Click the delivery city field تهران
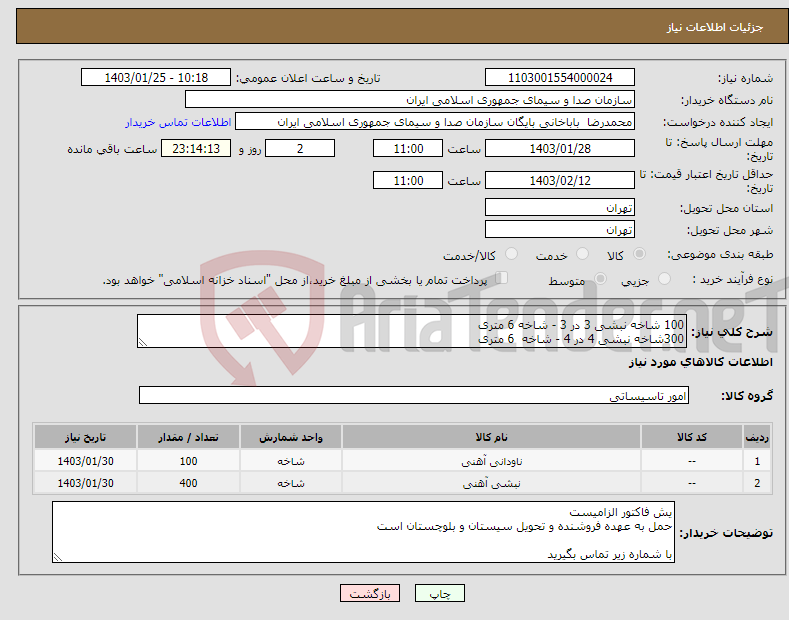This screenshot has width=789, height=620. coord(560,229)
